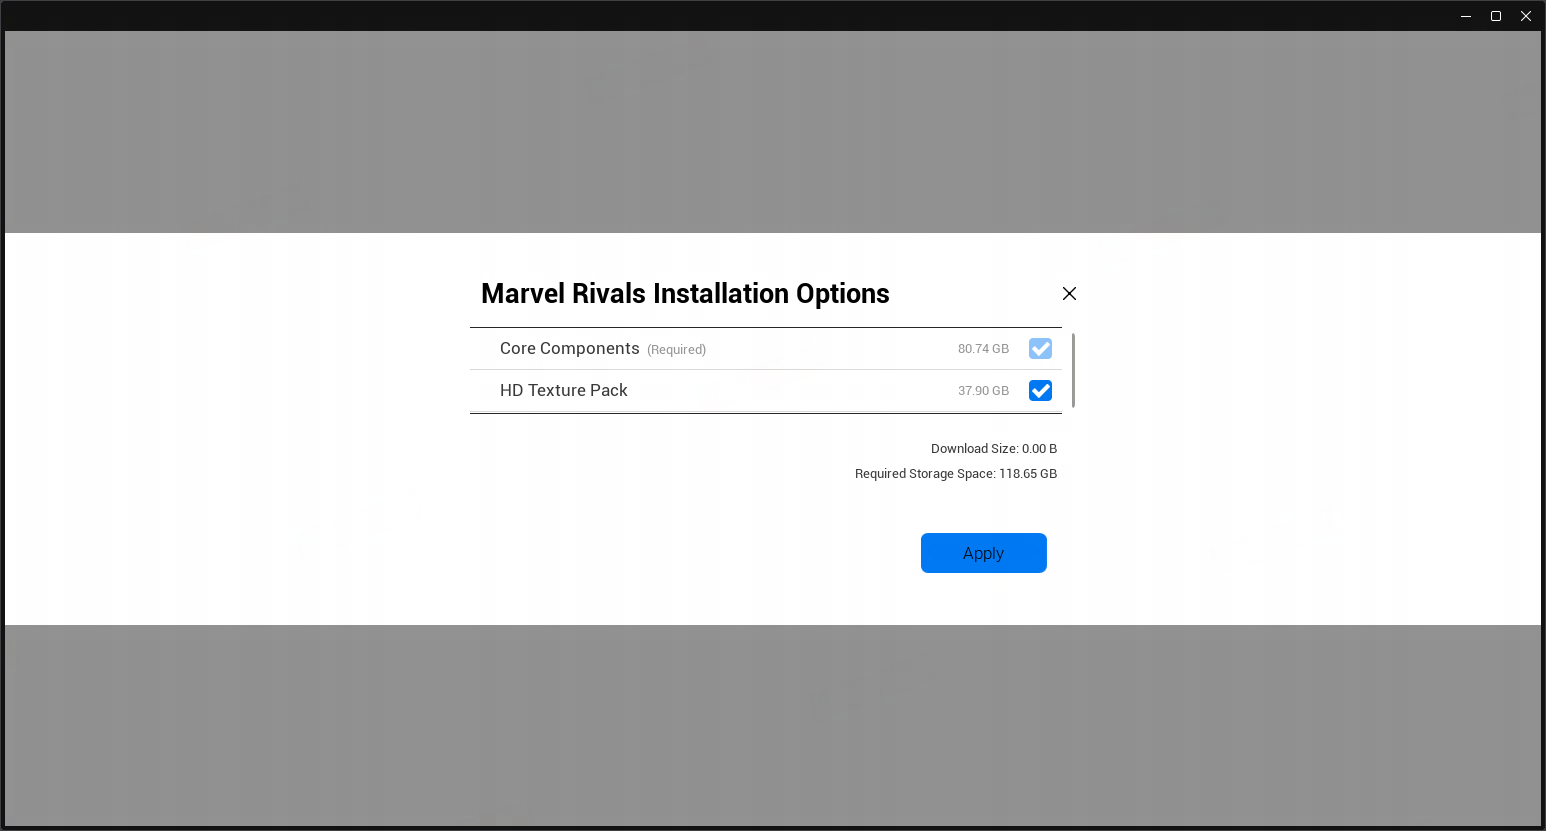Click the Download Size 0.00 B text
The width and height of the screenshot is (1546, 831).
coord(993,449)
